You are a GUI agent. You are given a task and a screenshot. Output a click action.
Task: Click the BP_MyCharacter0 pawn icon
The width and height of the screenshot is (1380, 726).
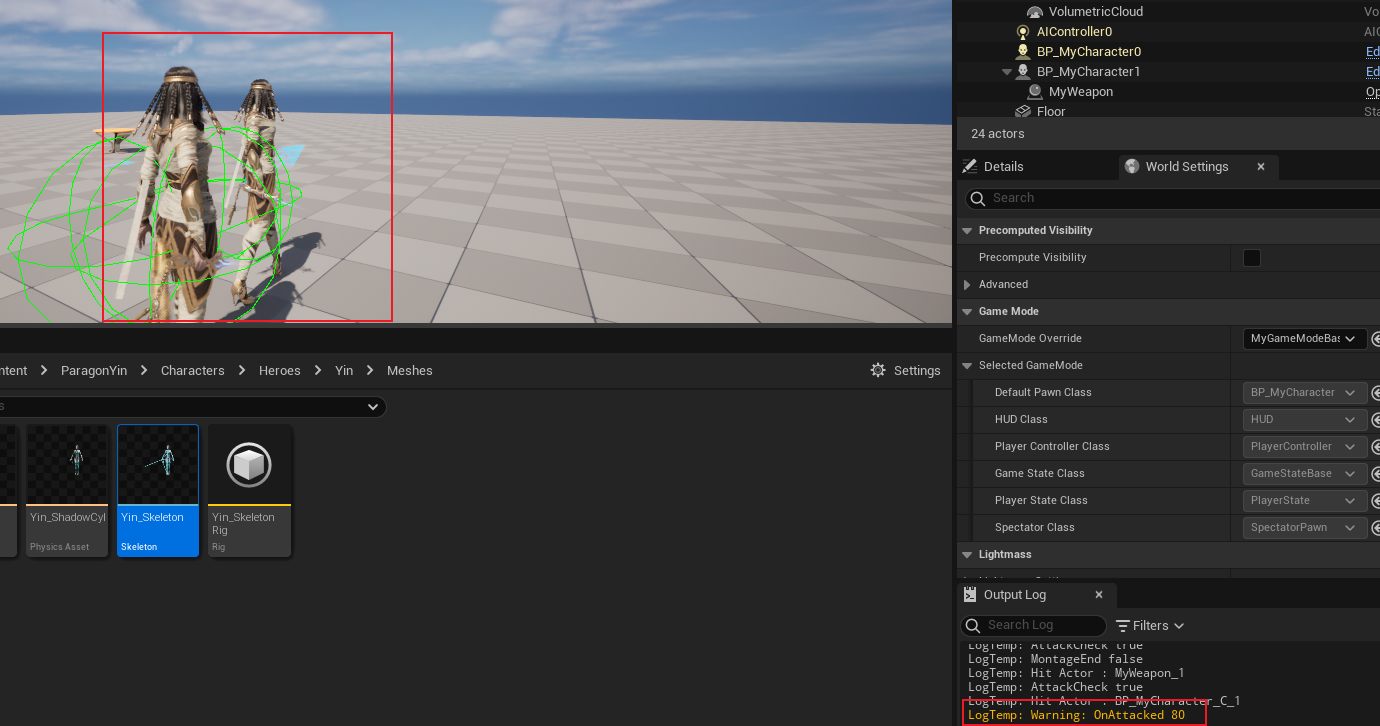(1023, 52)
